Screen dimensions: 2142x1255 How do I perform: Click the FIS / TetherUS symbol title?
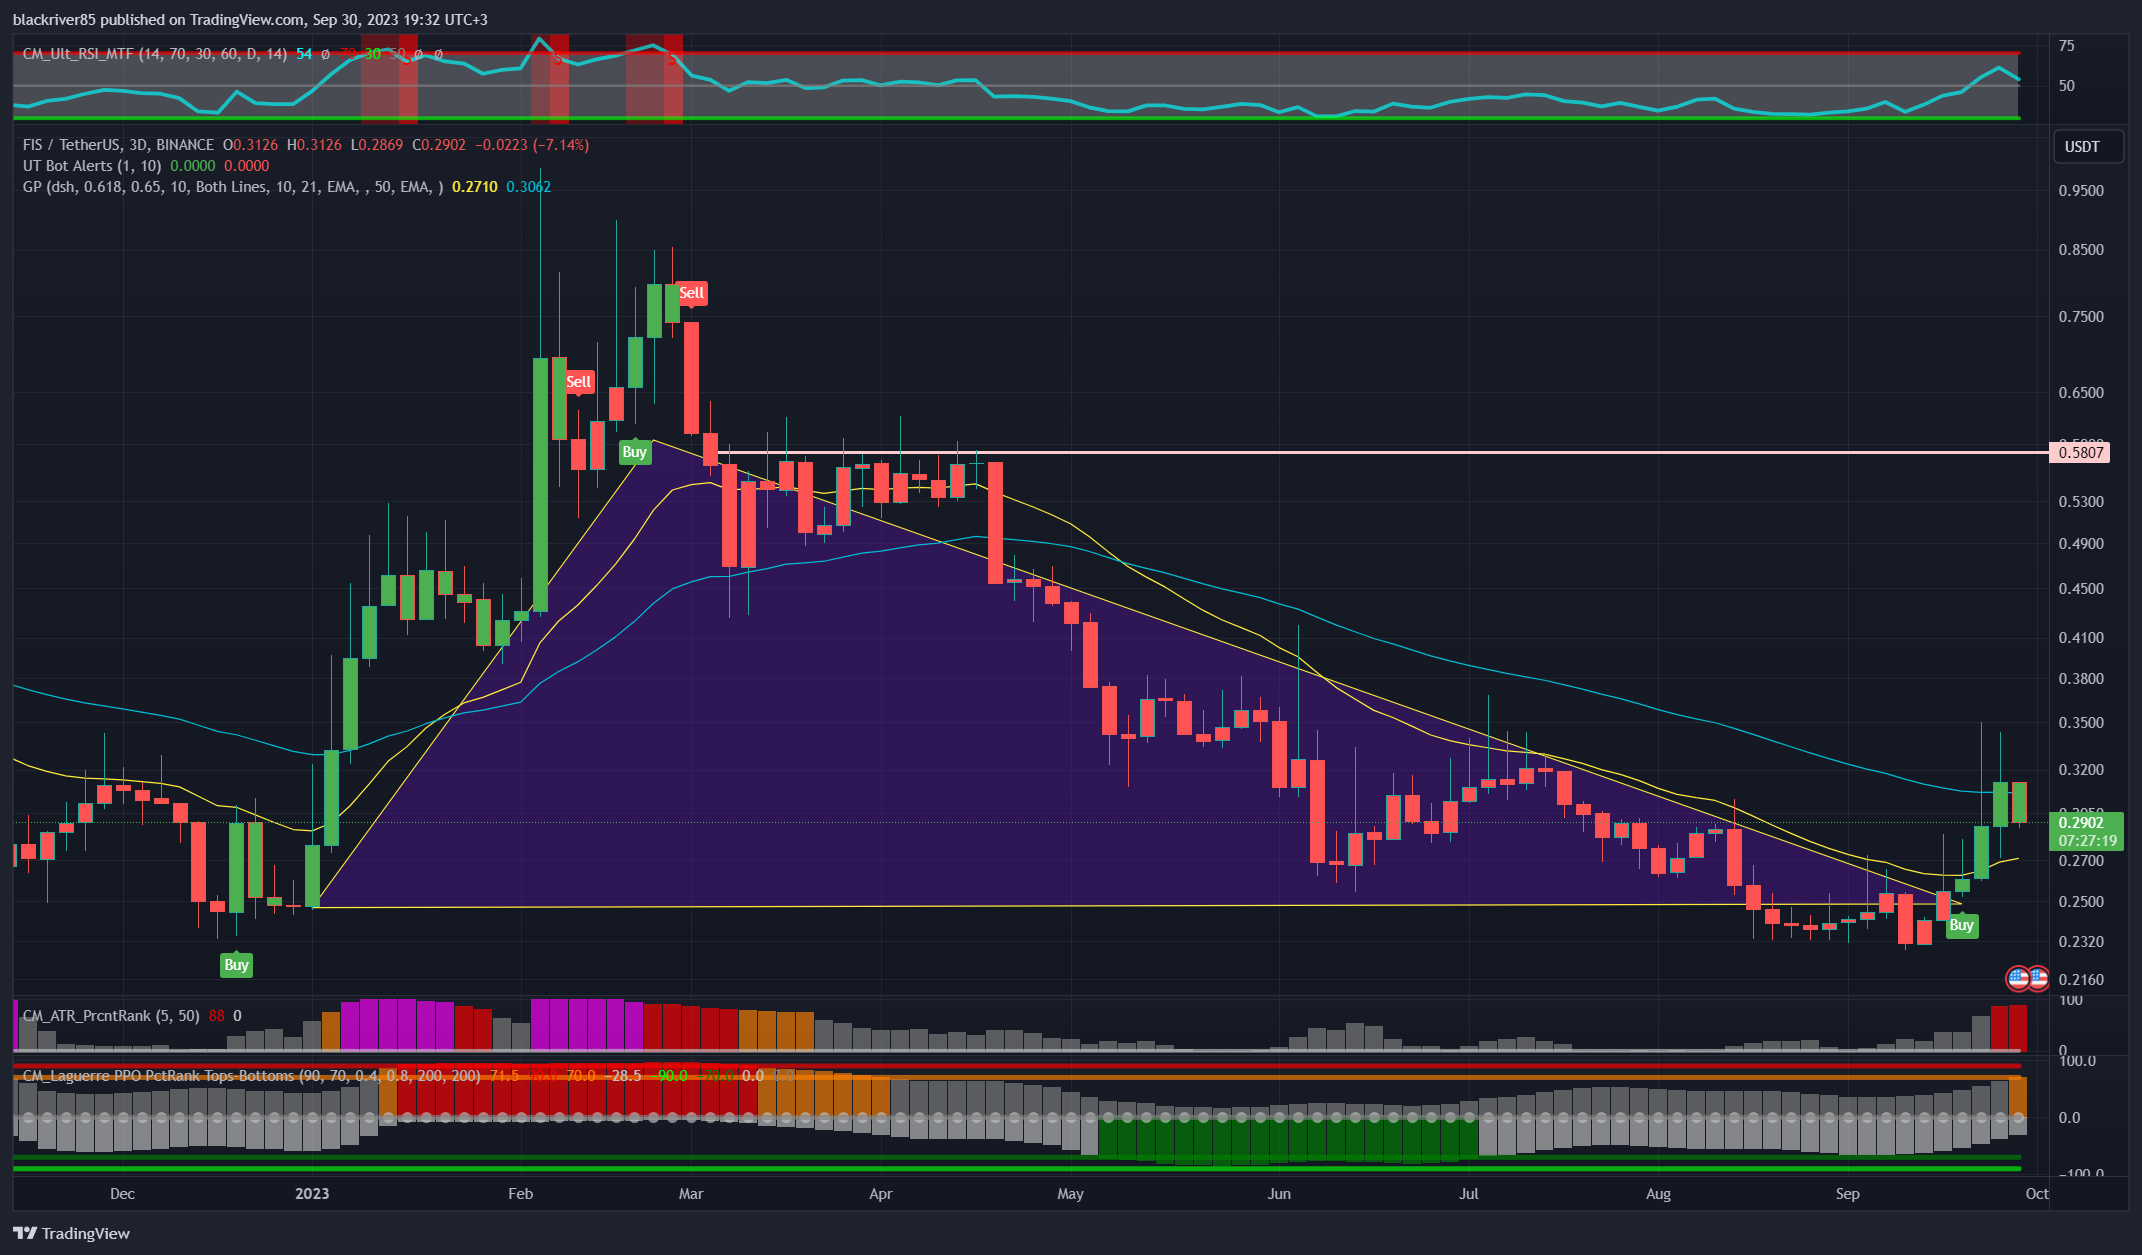coord(118,145)
